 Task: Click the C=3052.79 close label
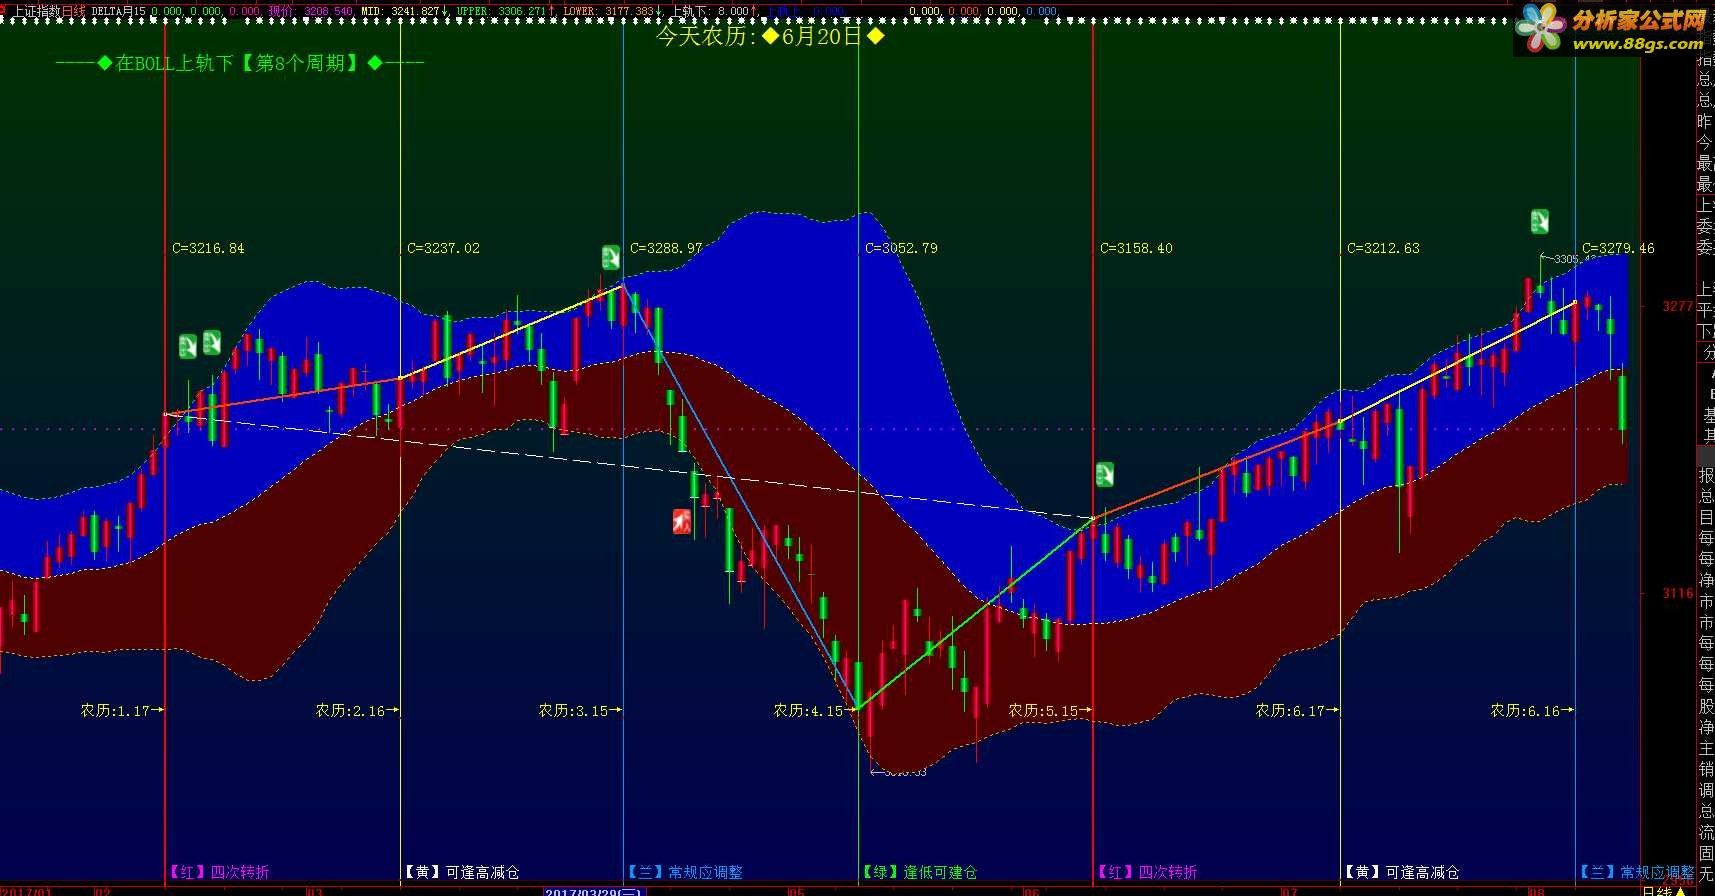click(901, 248)
